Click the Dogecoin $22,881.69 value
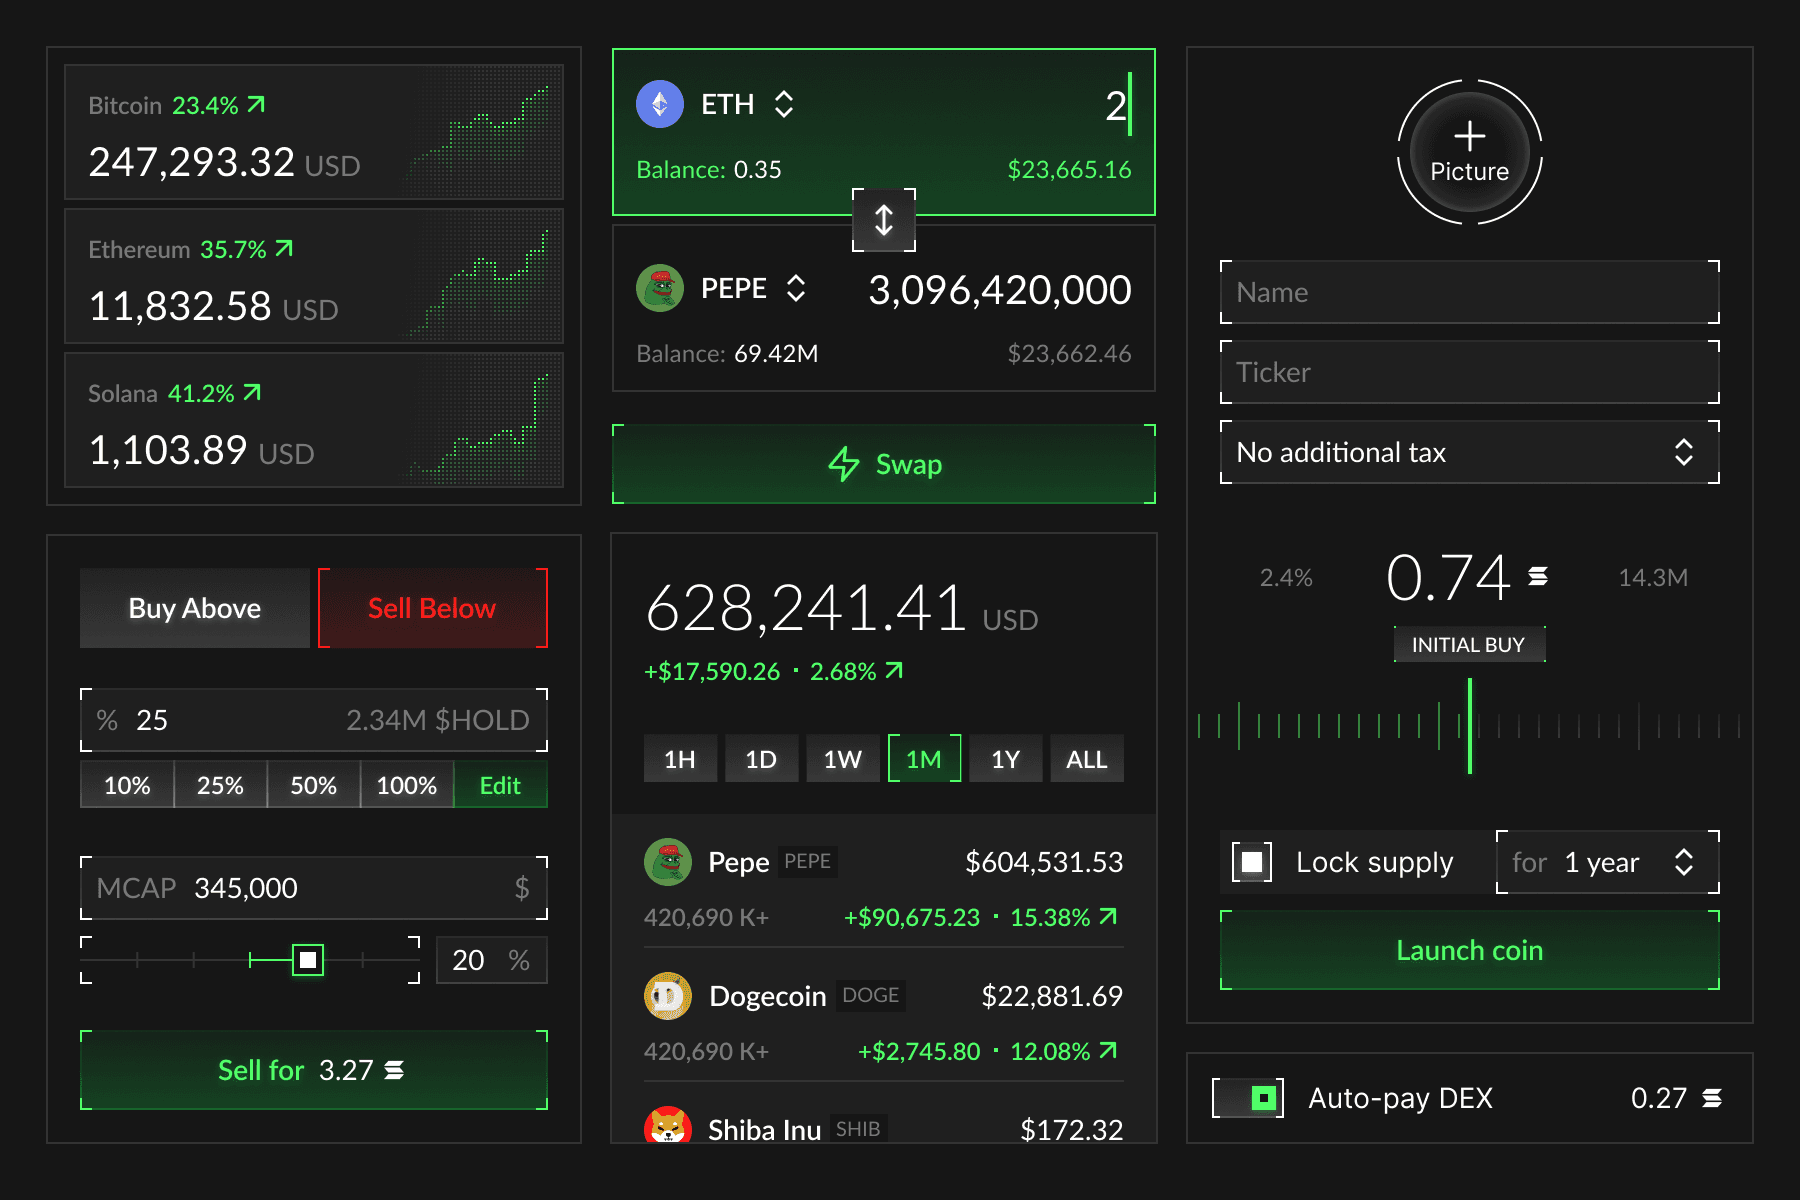 click(x=1052, y=996)
